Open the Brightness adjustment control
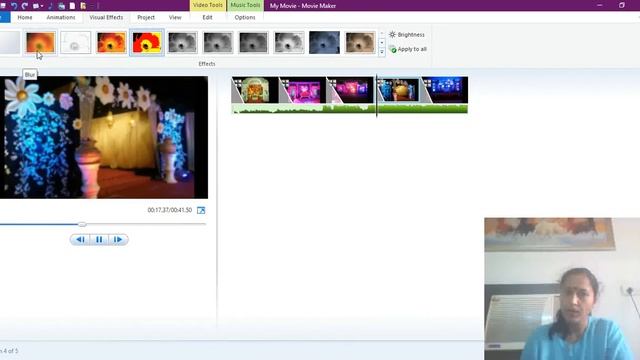Viewport: 640px width, 360px height. point(407,35)
